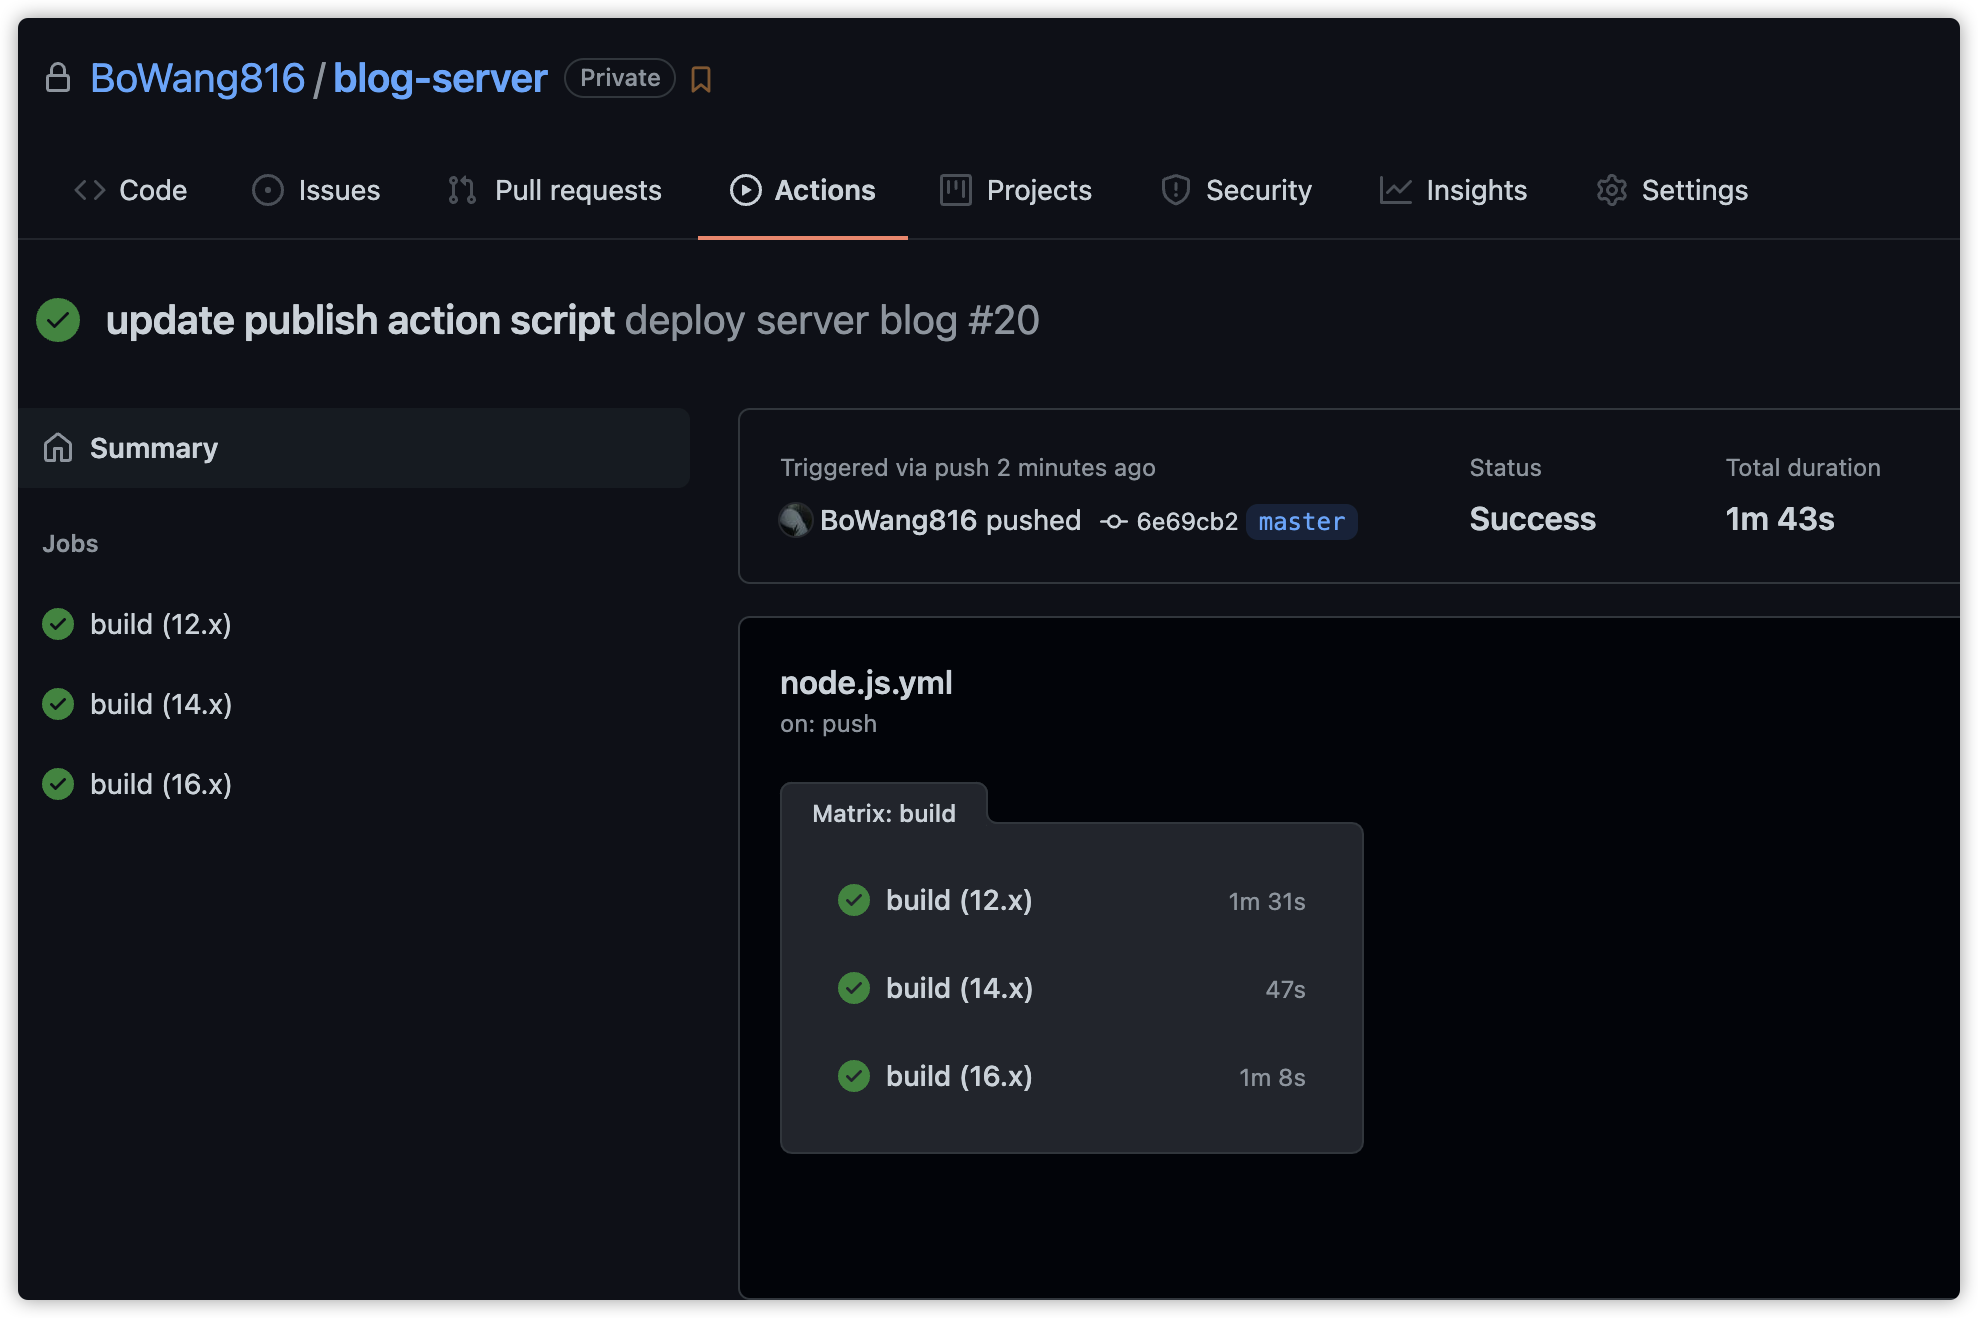Image resolution: width=1978 pixels, height=1318 pixels.
Task: Click the '47s' duration text
Action: pyautogui.click(x=1285, y=989)
